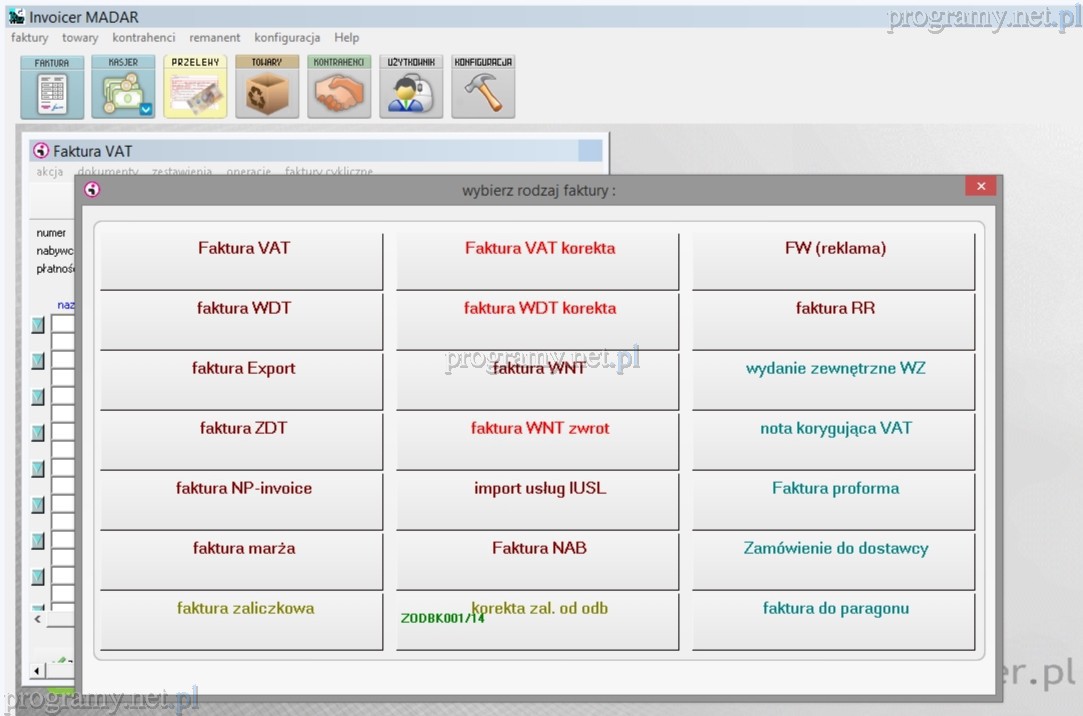Open the Konfiguracja hammer icon
The image size is (1083, 716).
[483, 88]
